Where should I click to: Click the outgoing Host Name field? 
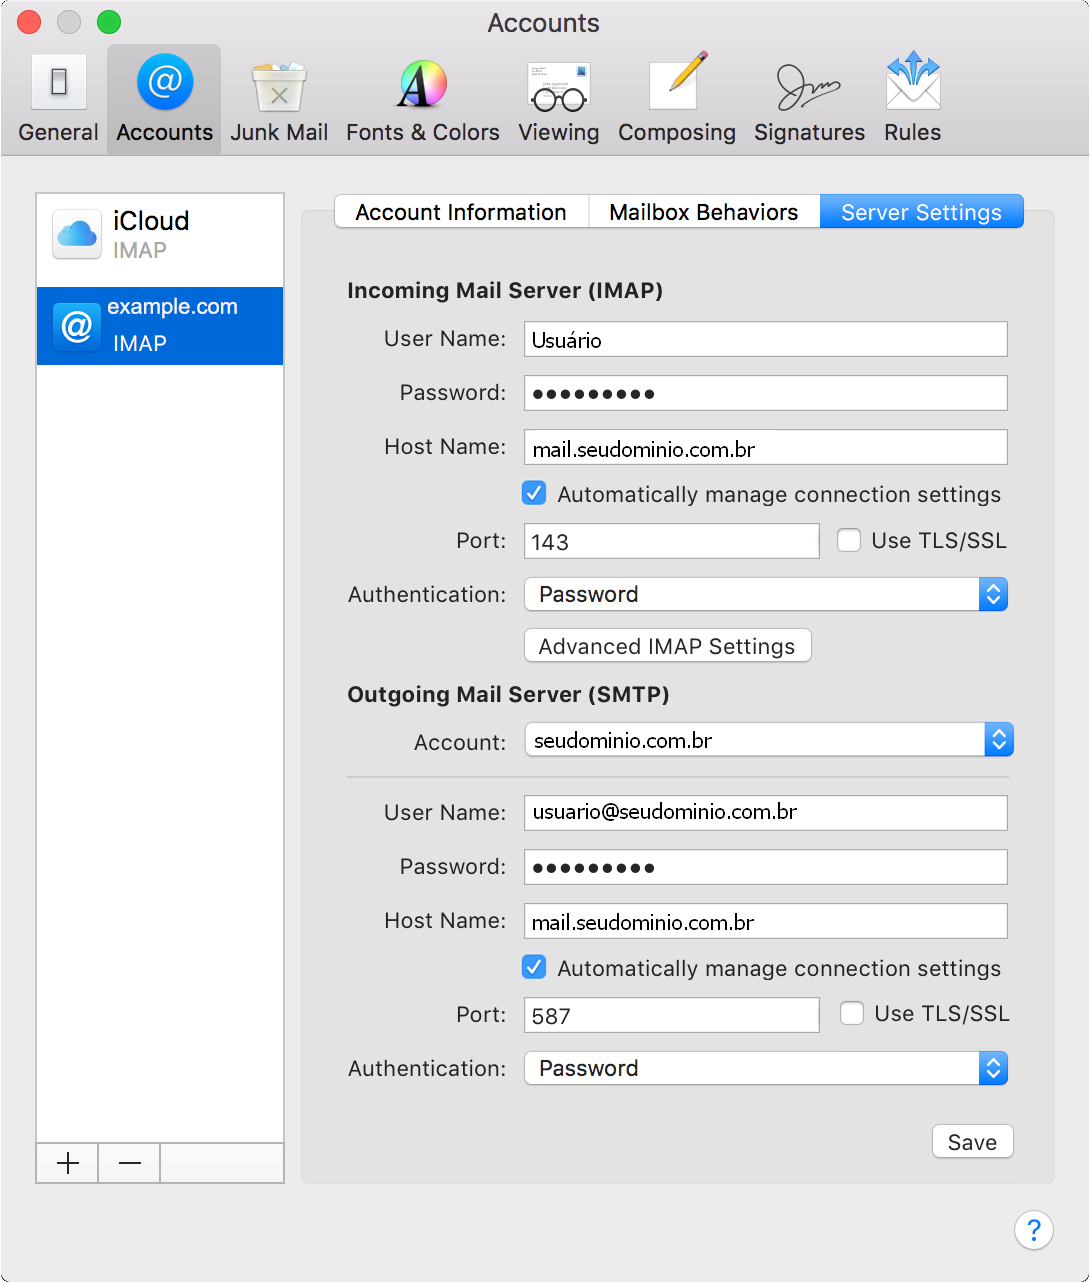(766, 921)
